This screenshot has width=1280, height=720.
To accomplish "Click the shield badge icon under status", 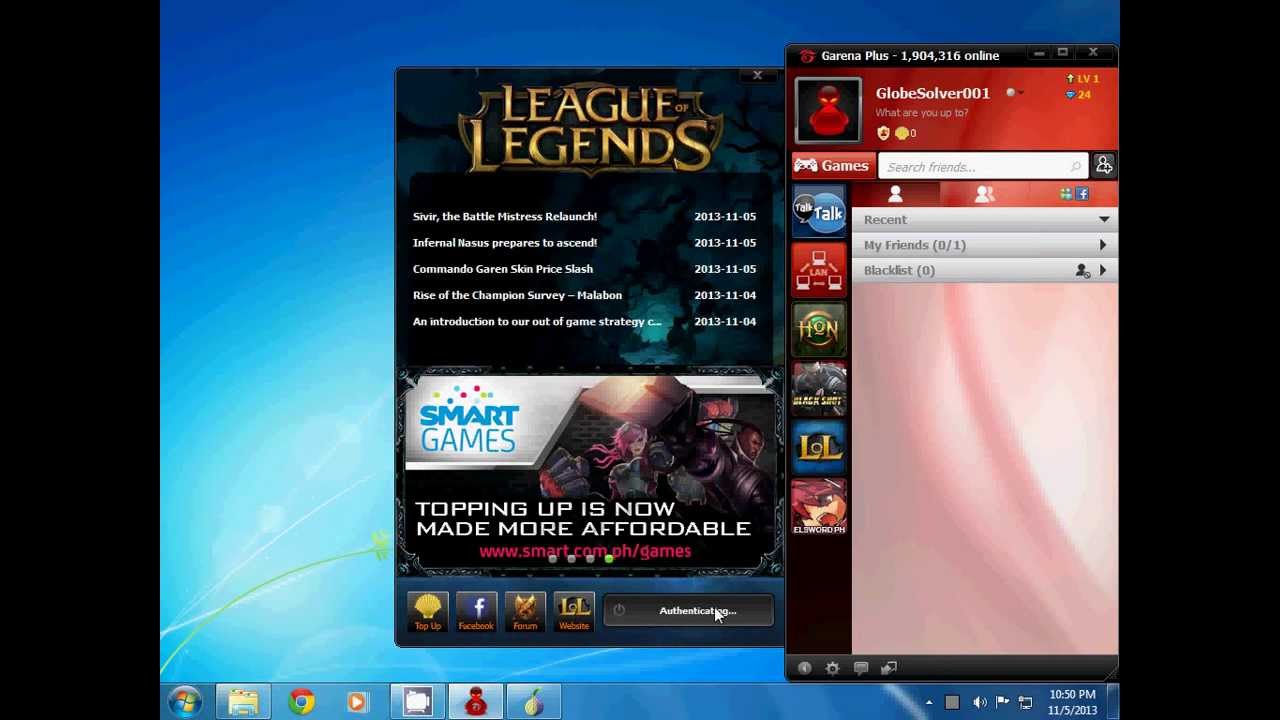I will click(x=883, y=133).
